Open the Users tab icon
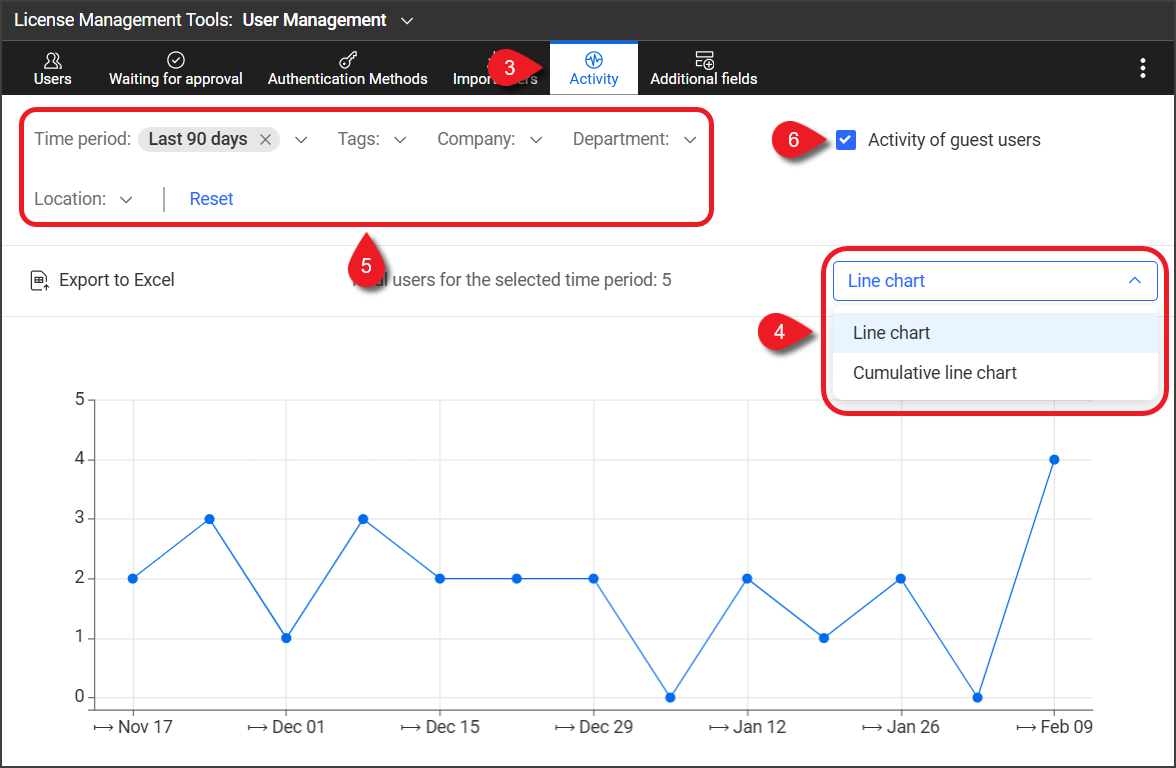The width and height of the screenshot is (1176, 768). coord(52,61)
